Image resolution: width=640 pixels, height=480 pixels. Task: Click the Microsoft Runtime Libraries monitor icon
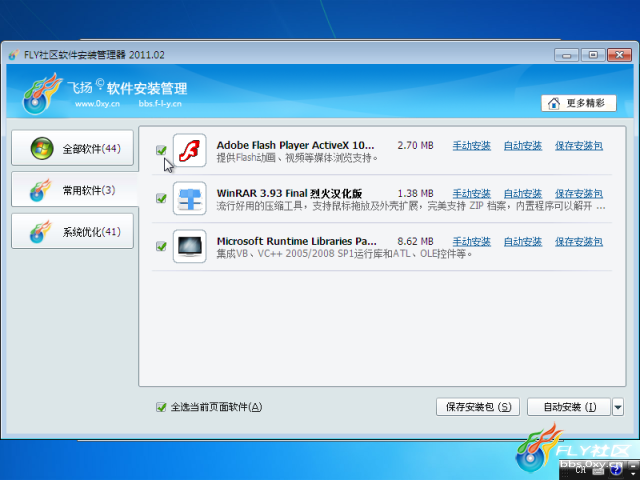(x=189, y=246)
